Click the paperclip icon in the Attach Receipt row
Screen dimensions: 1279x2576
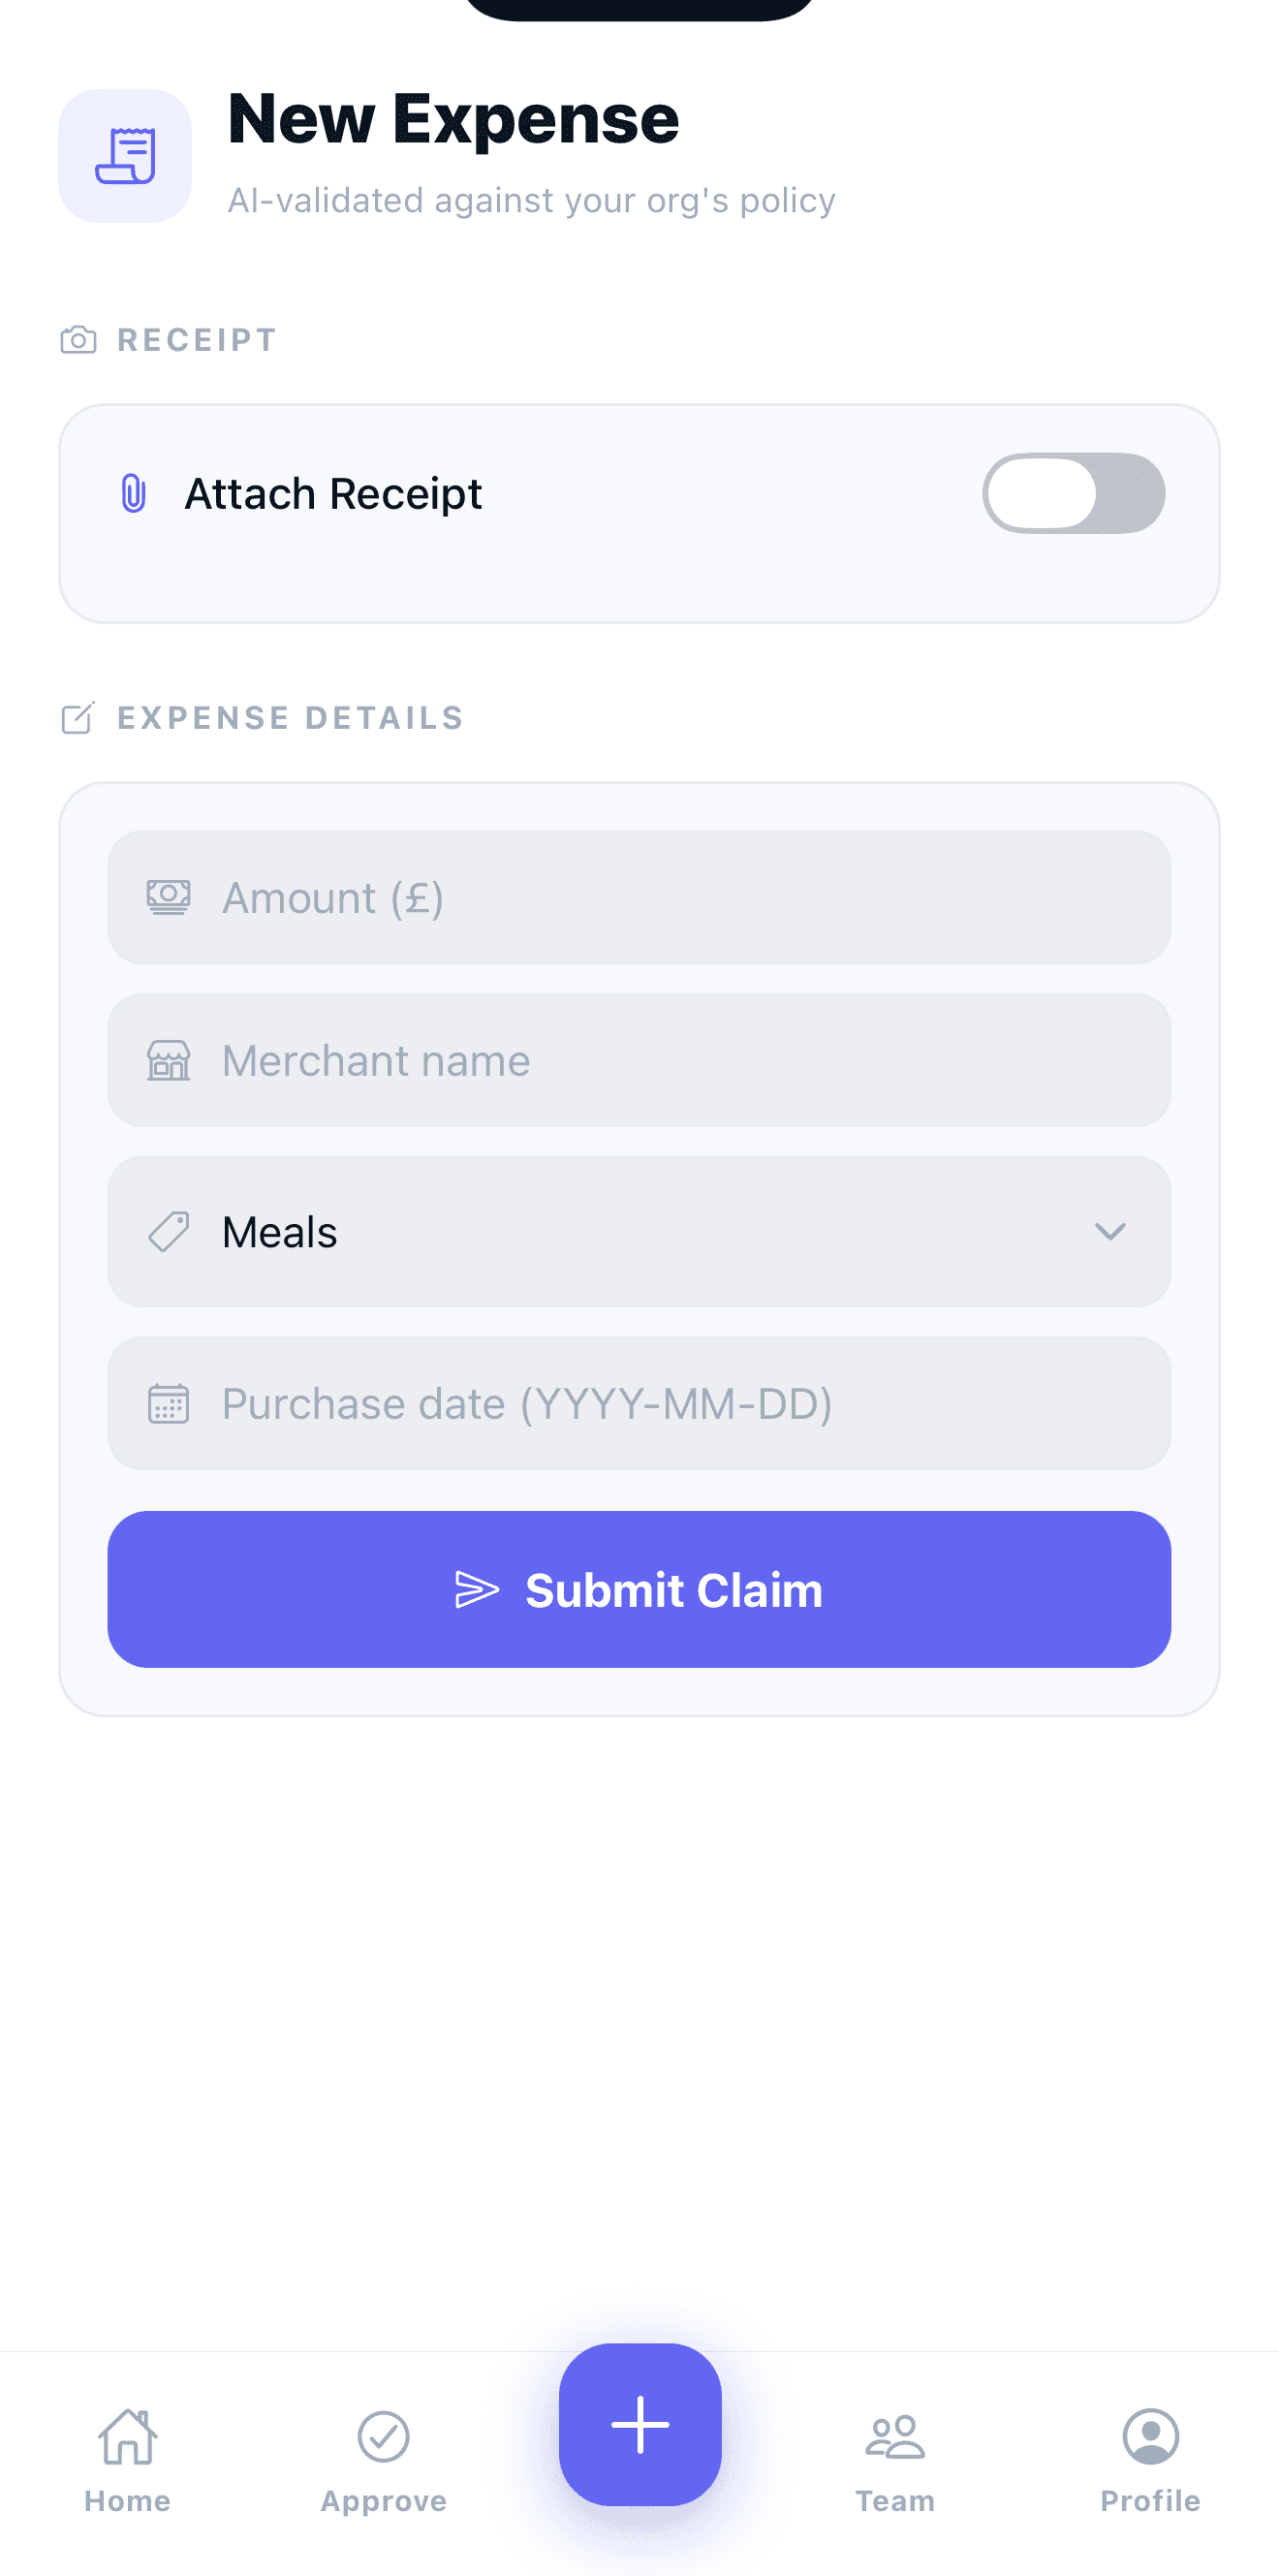coord(131,492)
